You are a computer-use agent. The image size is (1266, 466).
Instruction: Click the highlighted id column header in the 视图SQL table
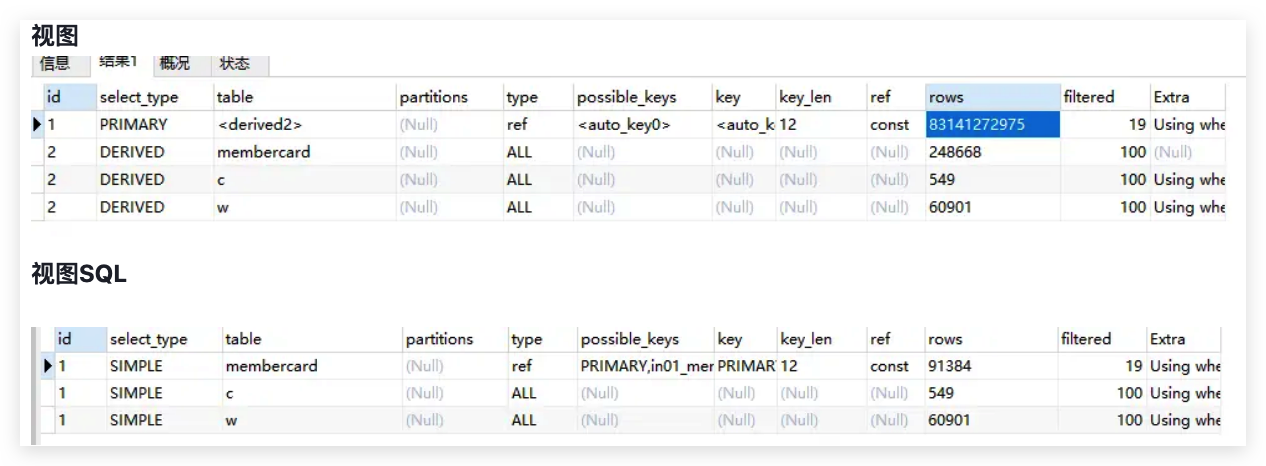tap(80, 339)
